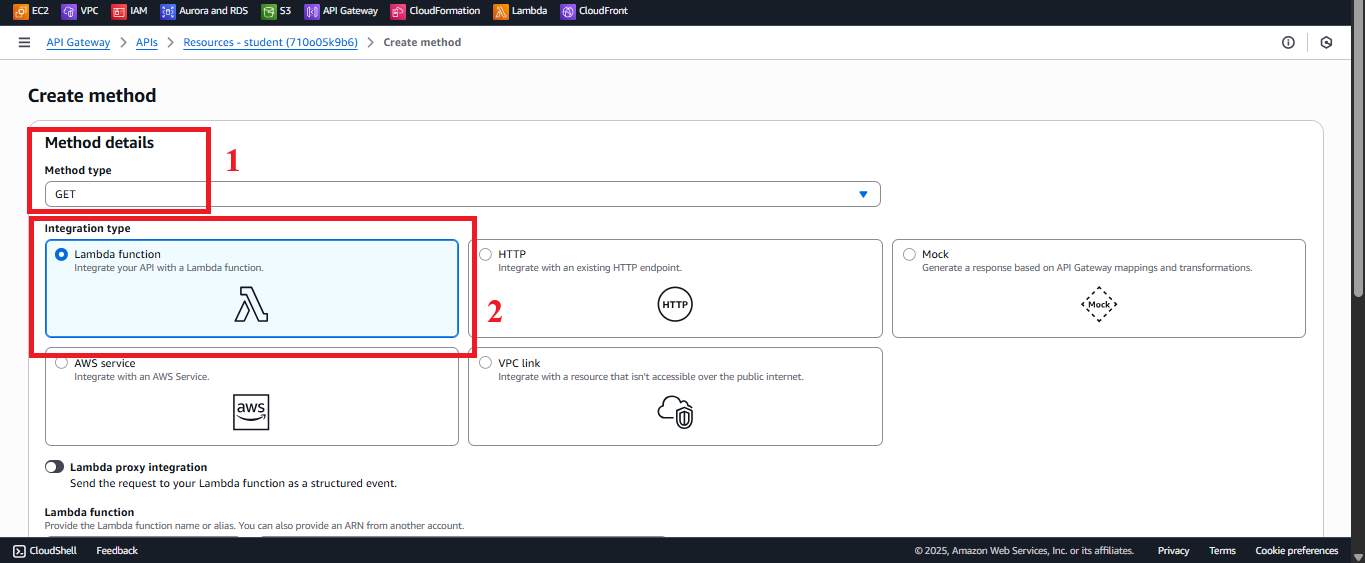
Task: Click the Feedback button
Action: (117, 550)
